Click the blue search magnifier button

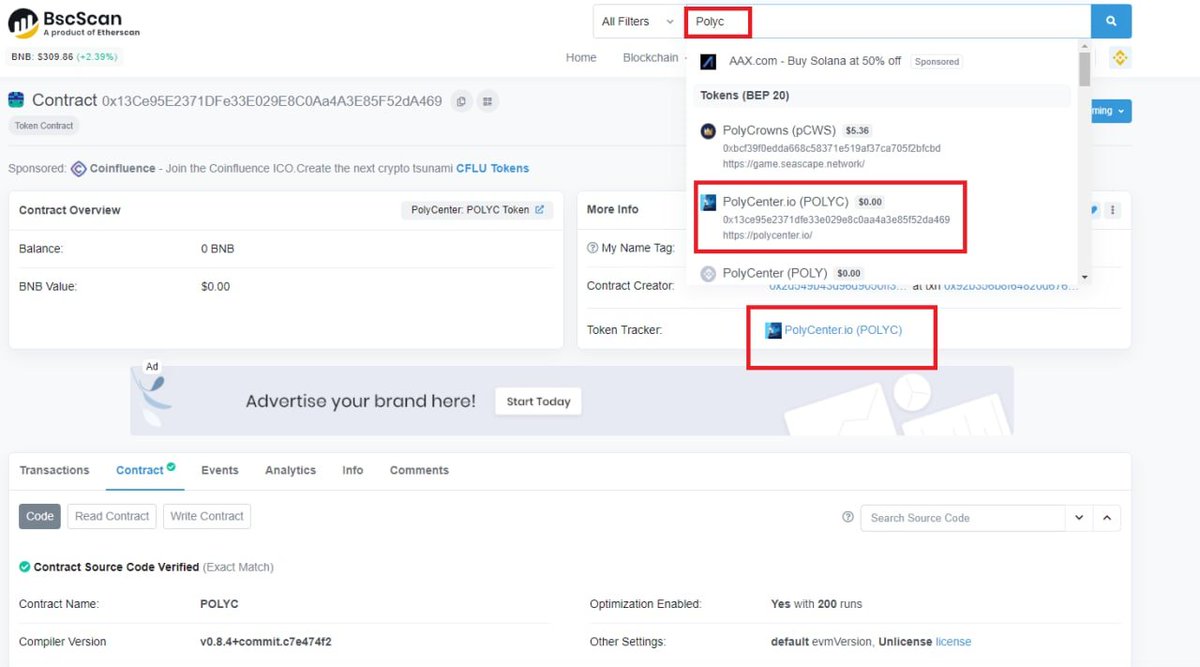coord(1111,21)
